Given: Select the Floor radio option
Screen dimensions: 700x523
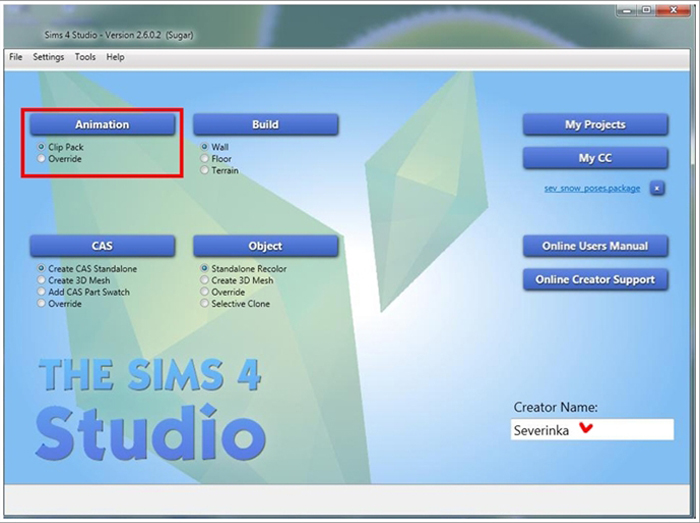Looking at the screenshot, I should pyautogui.click(x=205, y=159).
